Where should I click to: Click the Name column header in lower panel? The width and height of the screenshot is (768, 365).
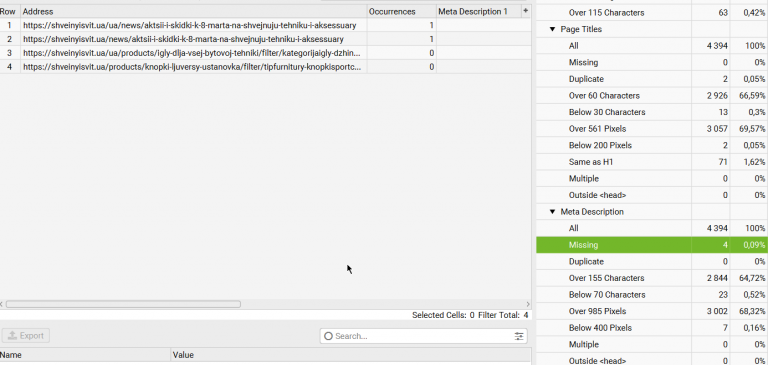(85, 355)
